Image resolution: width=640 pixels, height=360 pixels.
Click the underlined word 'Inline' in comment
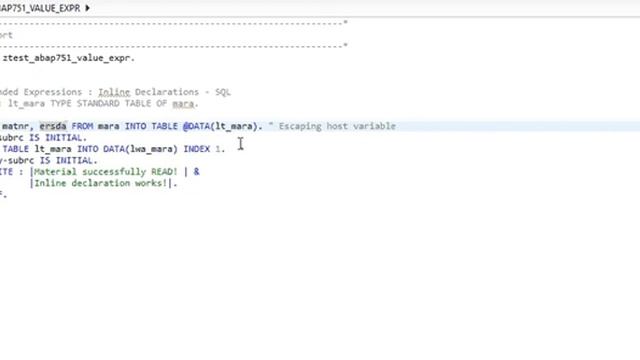[114, 92]
